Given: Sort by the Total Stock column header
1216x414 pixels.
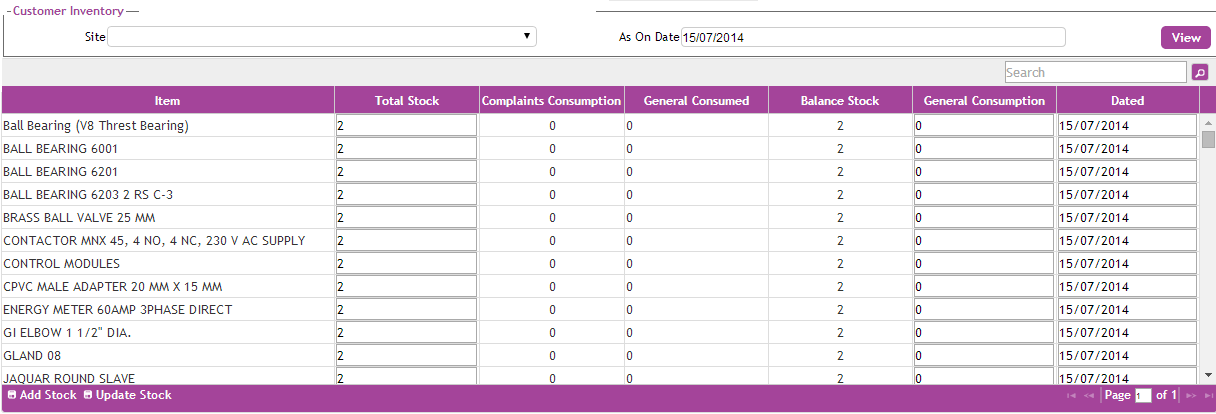Looking at the screenshot, I should [x=406, y=100].
